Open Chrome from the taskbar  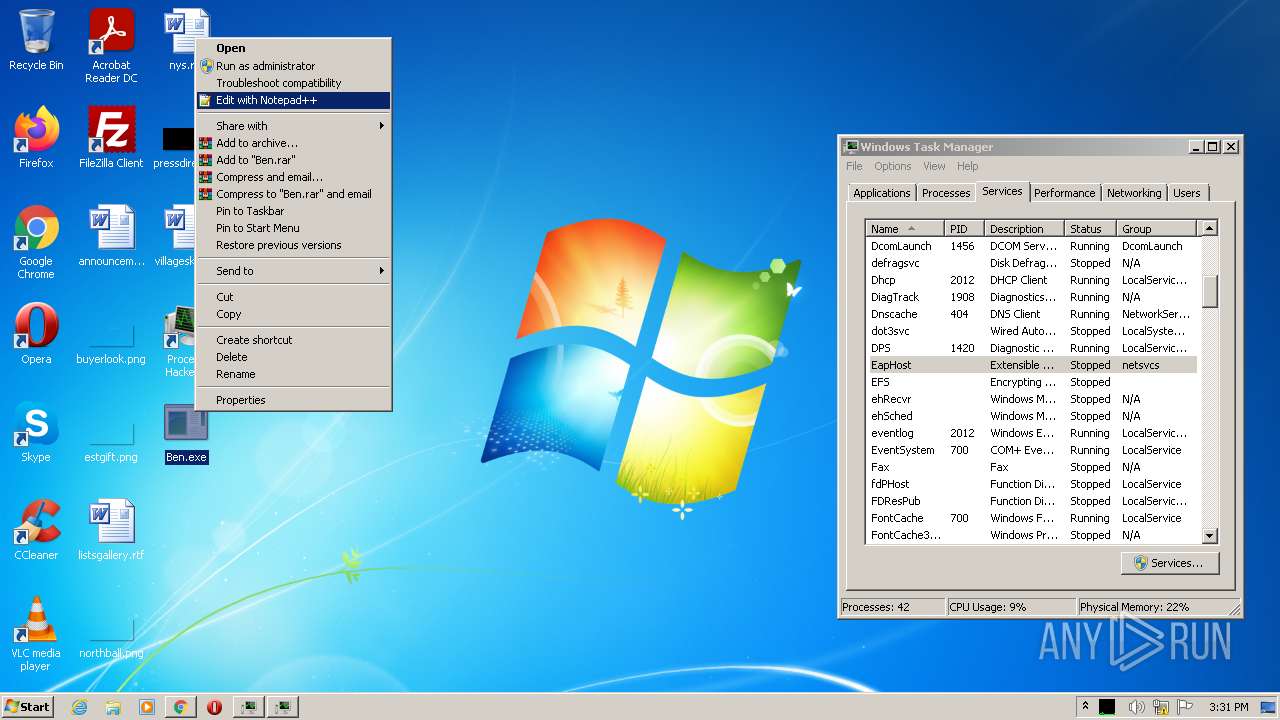tap(180, 707)
